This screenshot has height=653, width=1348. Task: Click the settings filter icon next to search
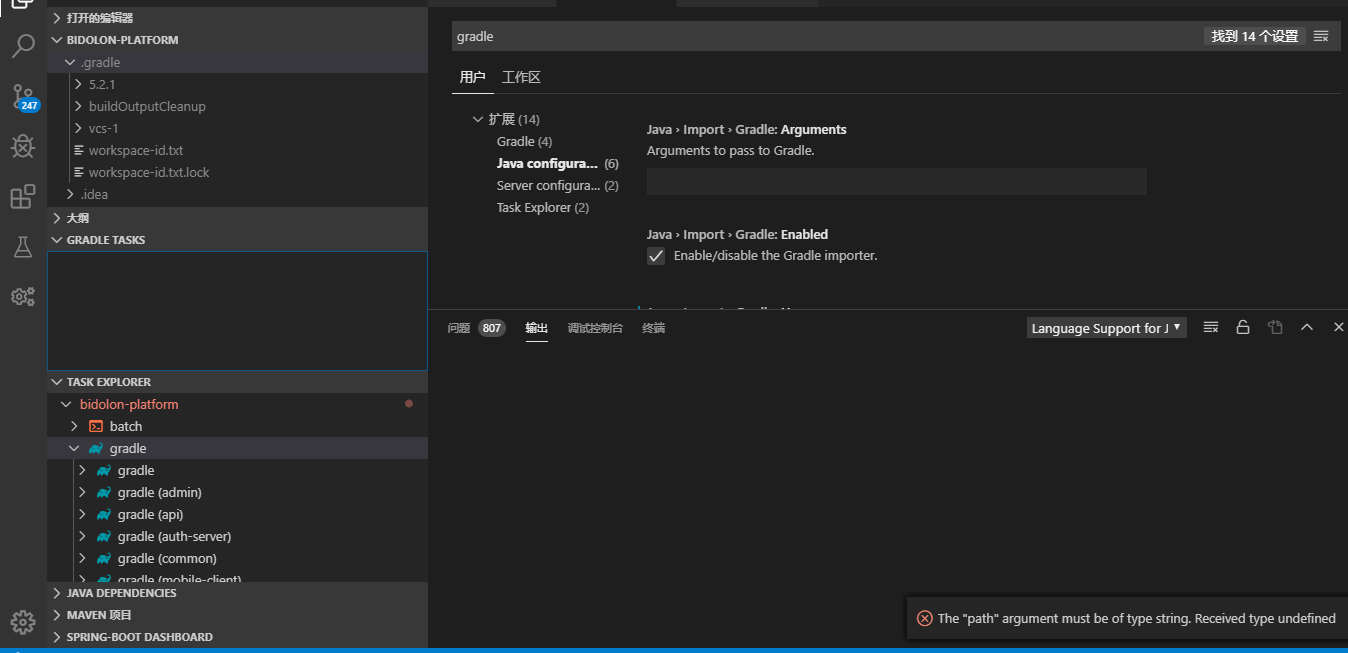(x=1321, y=36)
